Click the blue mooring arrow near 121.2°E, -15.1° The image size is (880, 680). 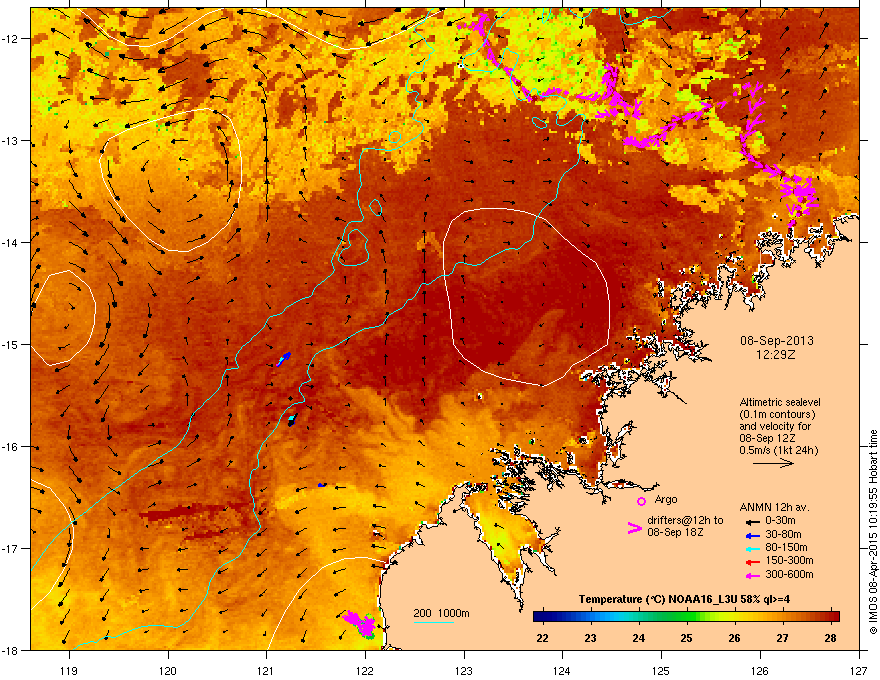(283, 359)
